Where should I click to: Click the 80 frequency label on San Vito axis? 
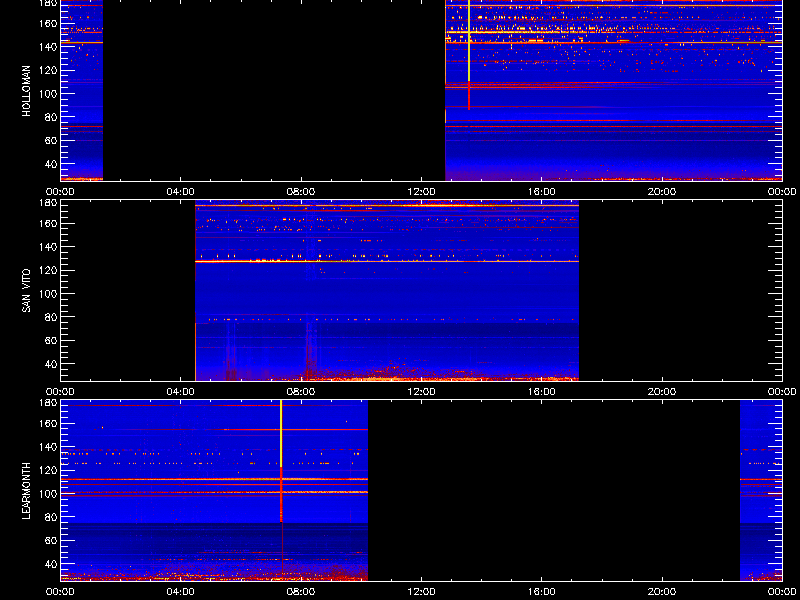click(x=49, y=317)
